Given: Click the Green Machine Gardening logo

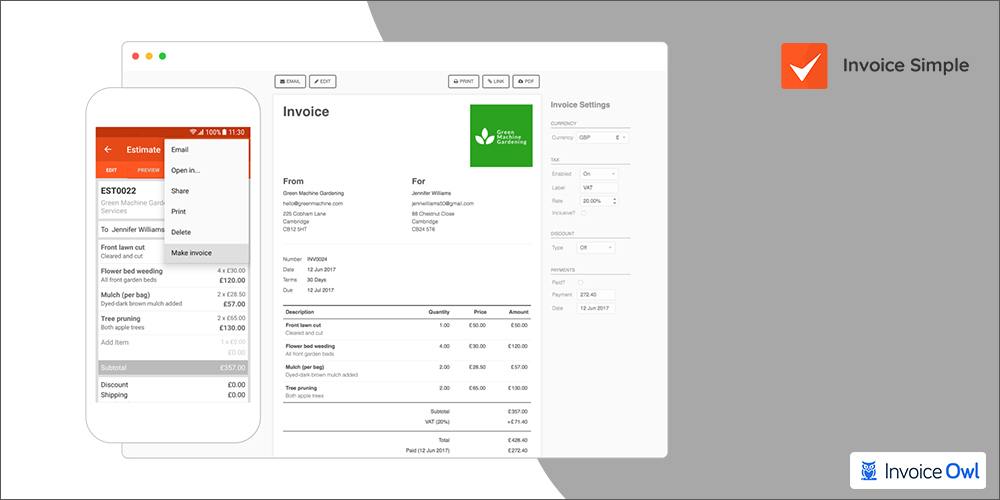Looking at the screenshot, I should (503, 135).
